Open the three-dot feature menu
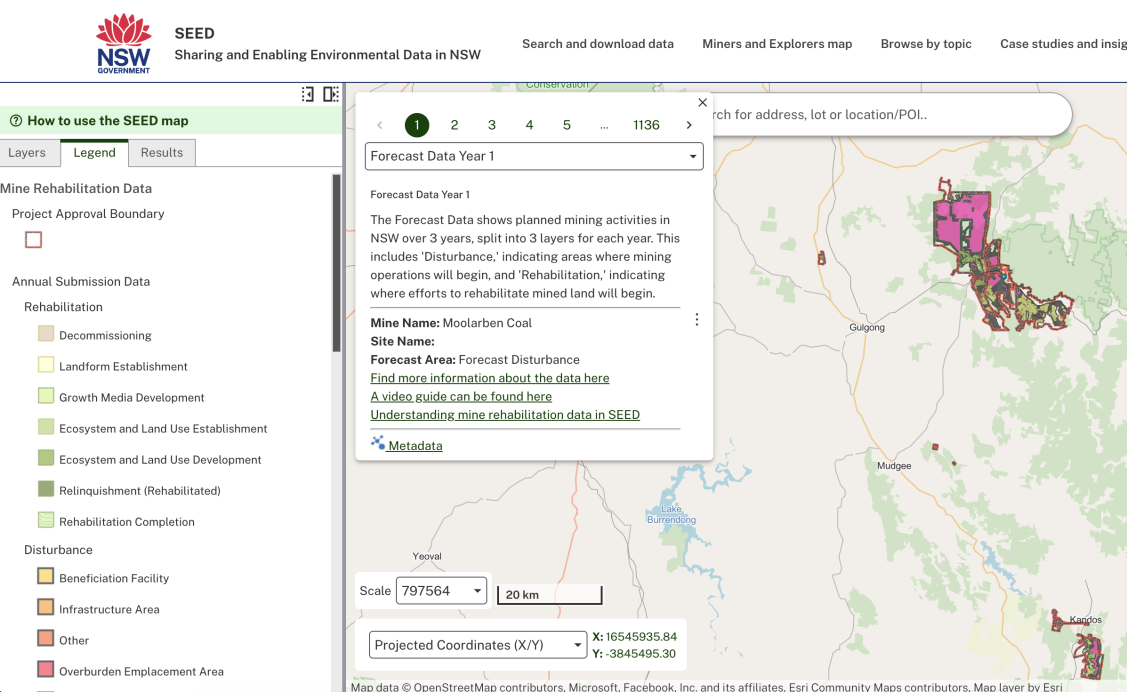The height and width of the screenshot is (692, 1127). tap(696, 320)
